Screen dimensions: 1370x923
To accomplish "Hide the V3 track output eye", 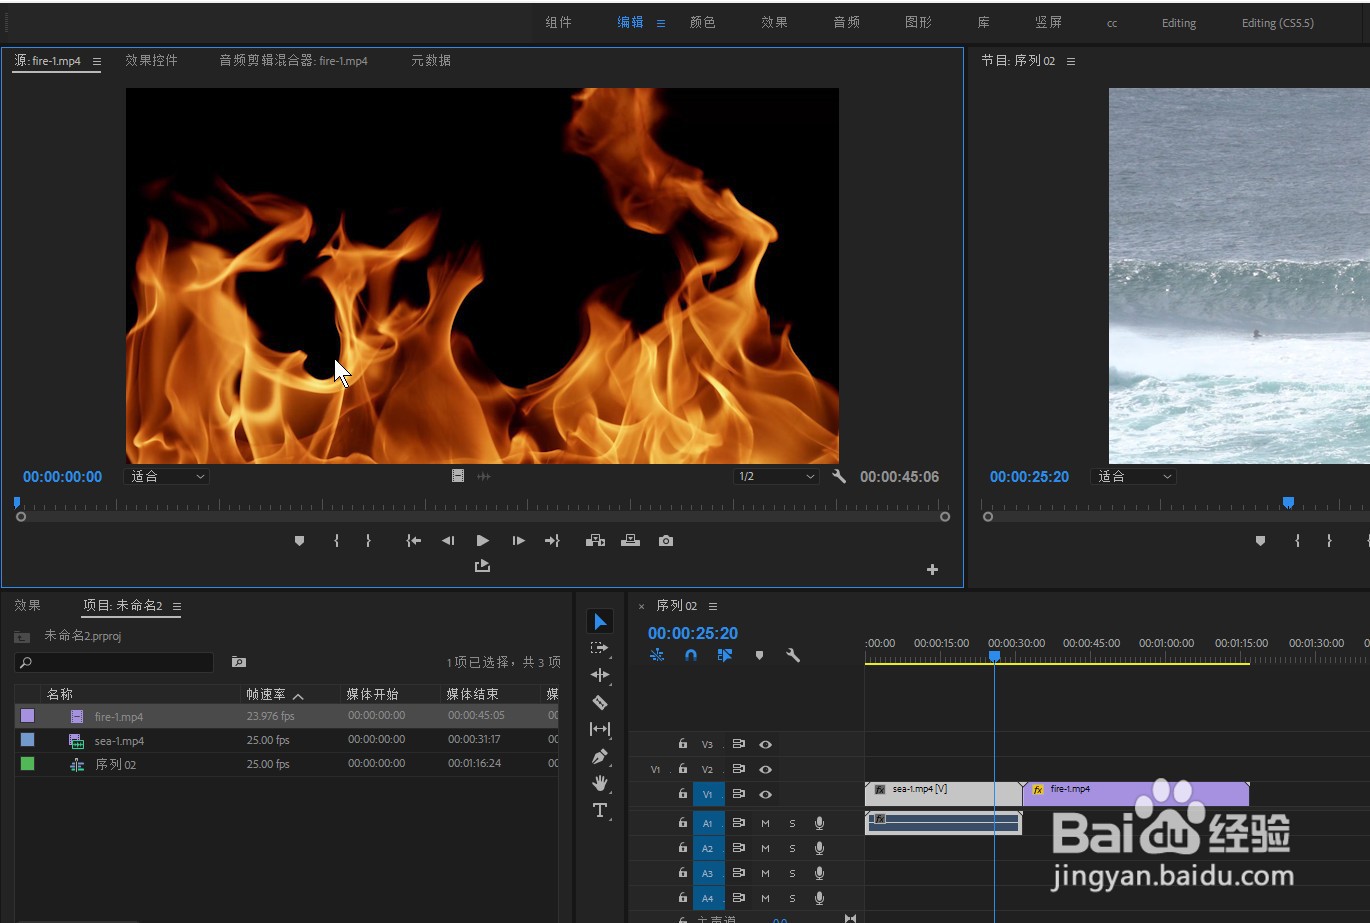I will 765,745.
